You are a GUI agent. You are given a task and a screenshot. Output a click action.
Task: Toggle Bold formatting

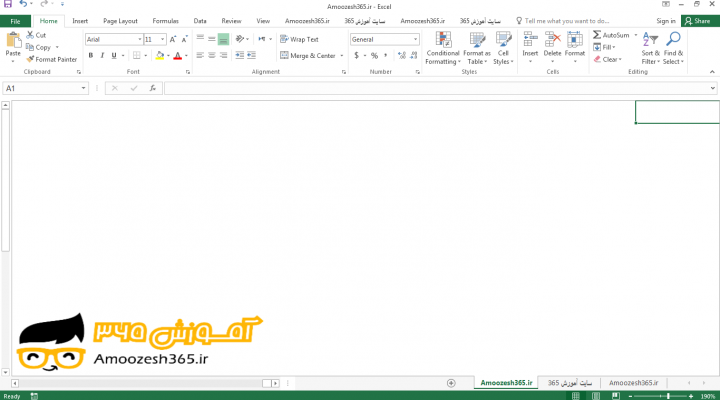90,56
